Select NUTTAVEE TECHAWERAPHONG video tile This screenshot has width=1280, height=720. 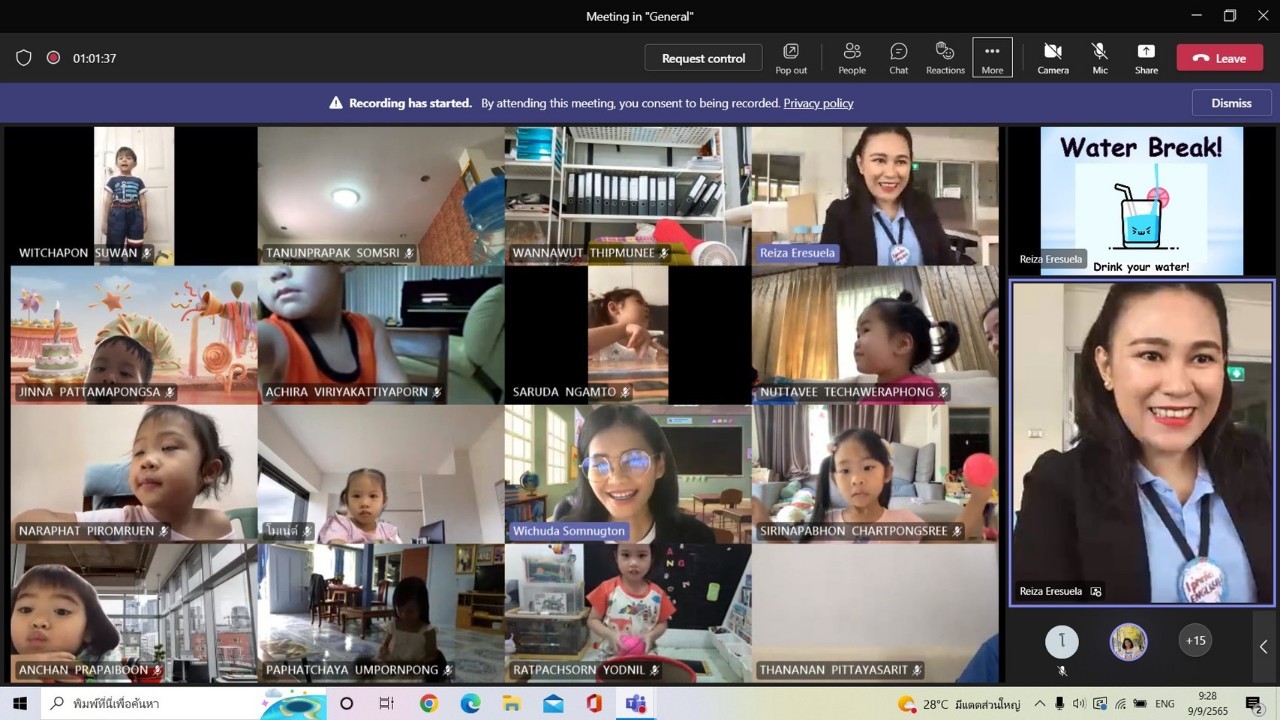(x=875, y=334)
